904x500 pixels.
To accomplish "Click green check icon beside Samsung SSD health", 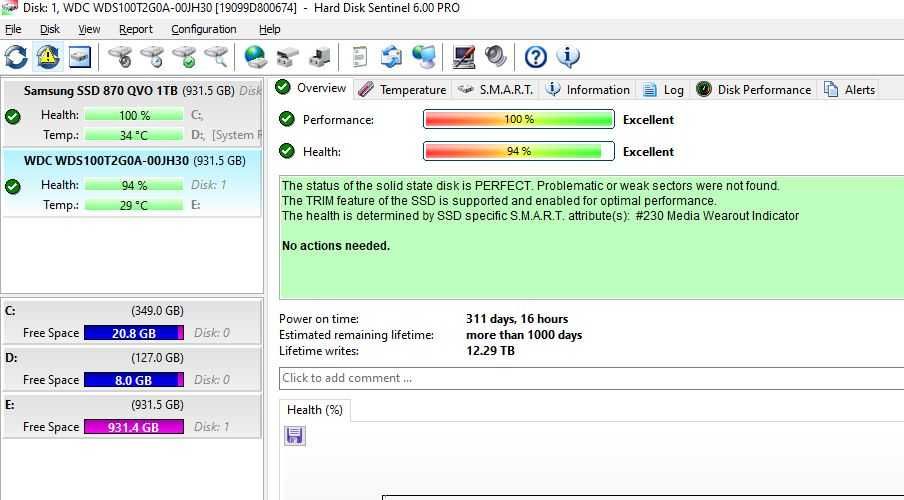I will [13, 117].
